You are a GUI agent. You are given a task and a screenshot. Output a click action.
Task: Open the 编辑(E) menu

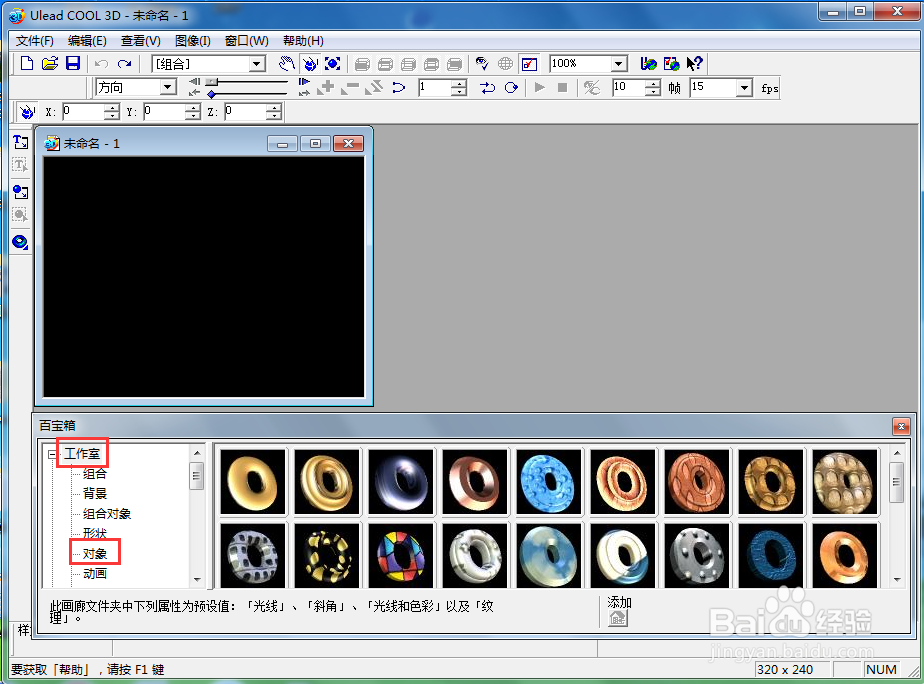(x=87, y=41)
